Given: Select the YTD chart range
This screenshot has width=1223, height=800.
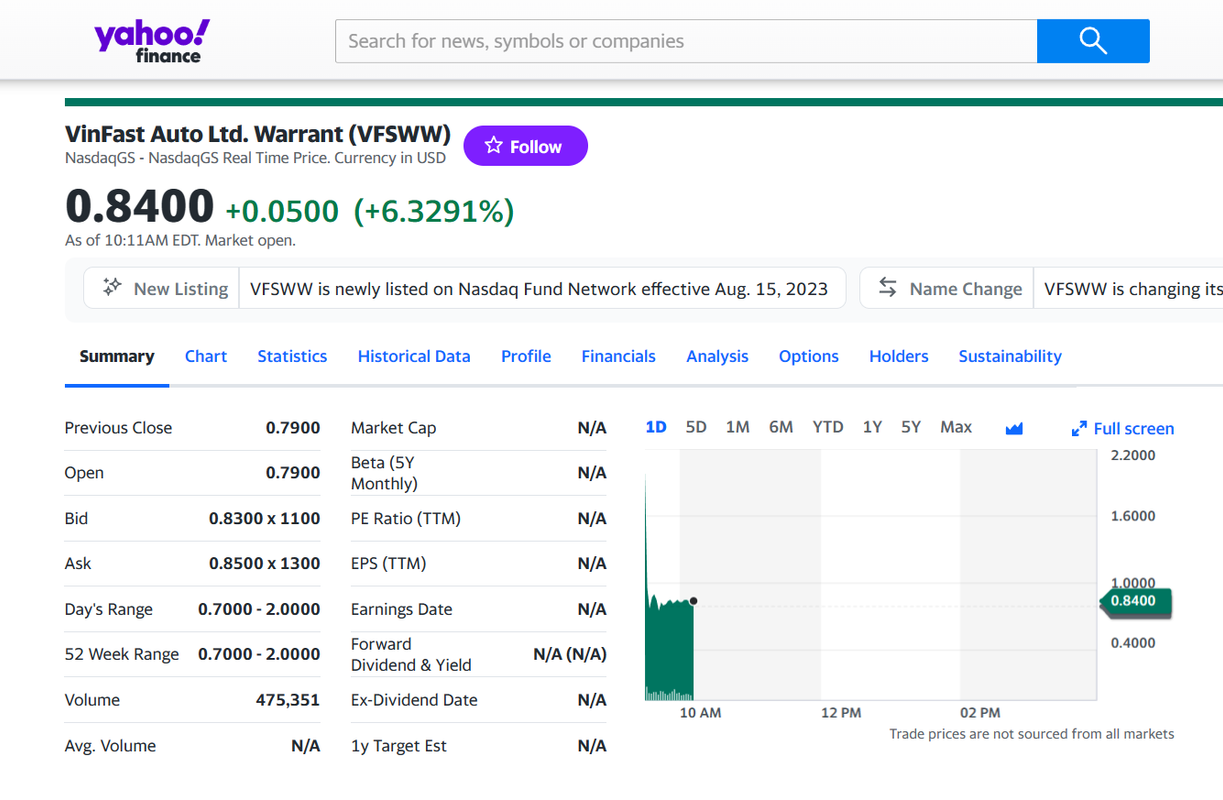Looking at the screenshot, I should (828, 427).
